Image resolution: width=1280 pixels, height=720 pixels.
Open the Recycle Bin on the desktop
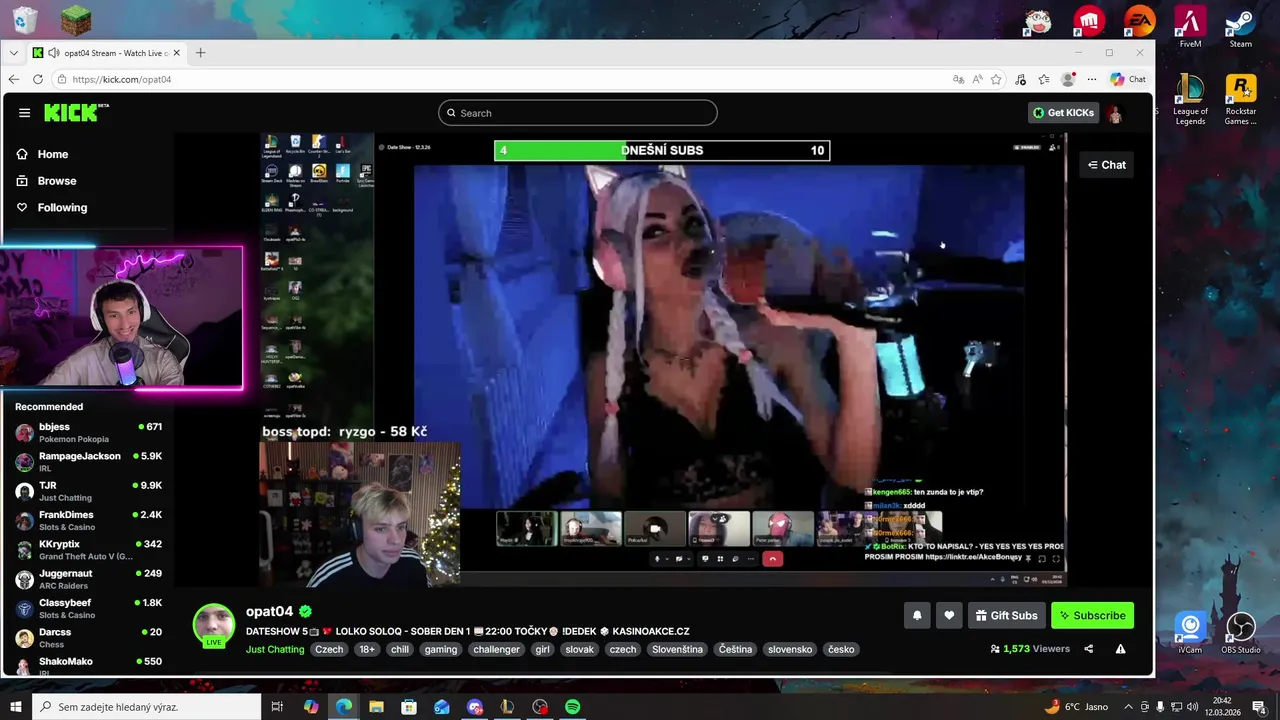25,19
